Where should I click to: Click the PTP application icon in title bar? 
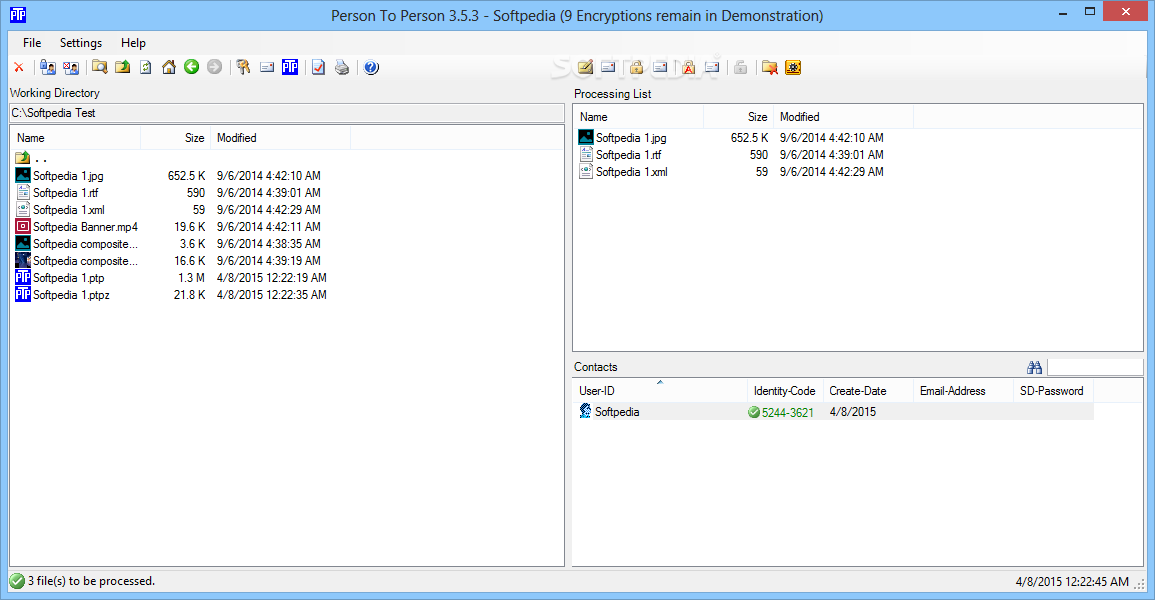18,15
